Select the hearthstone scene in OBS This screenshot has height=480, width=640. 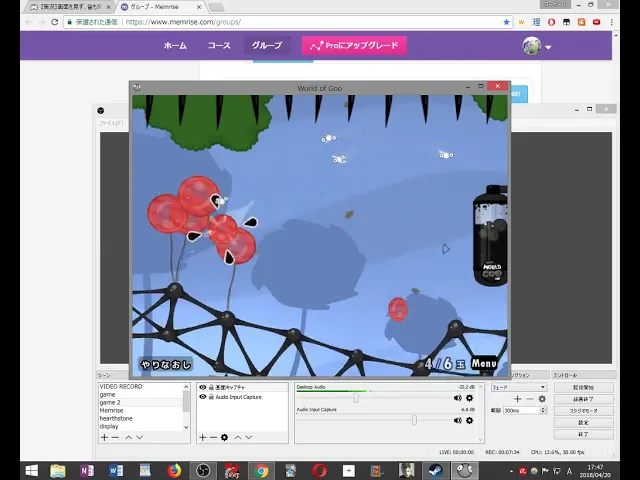point(140,418)
